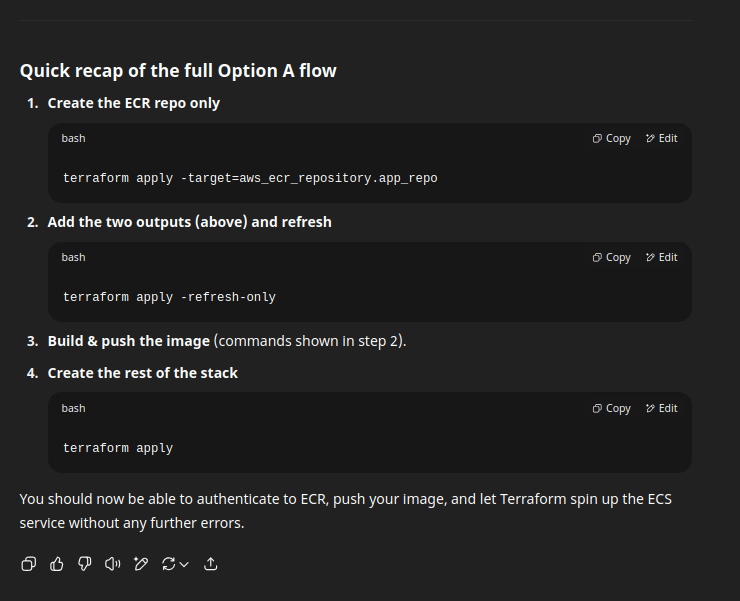Copy the ECR repository terraform command

[612, 138]
